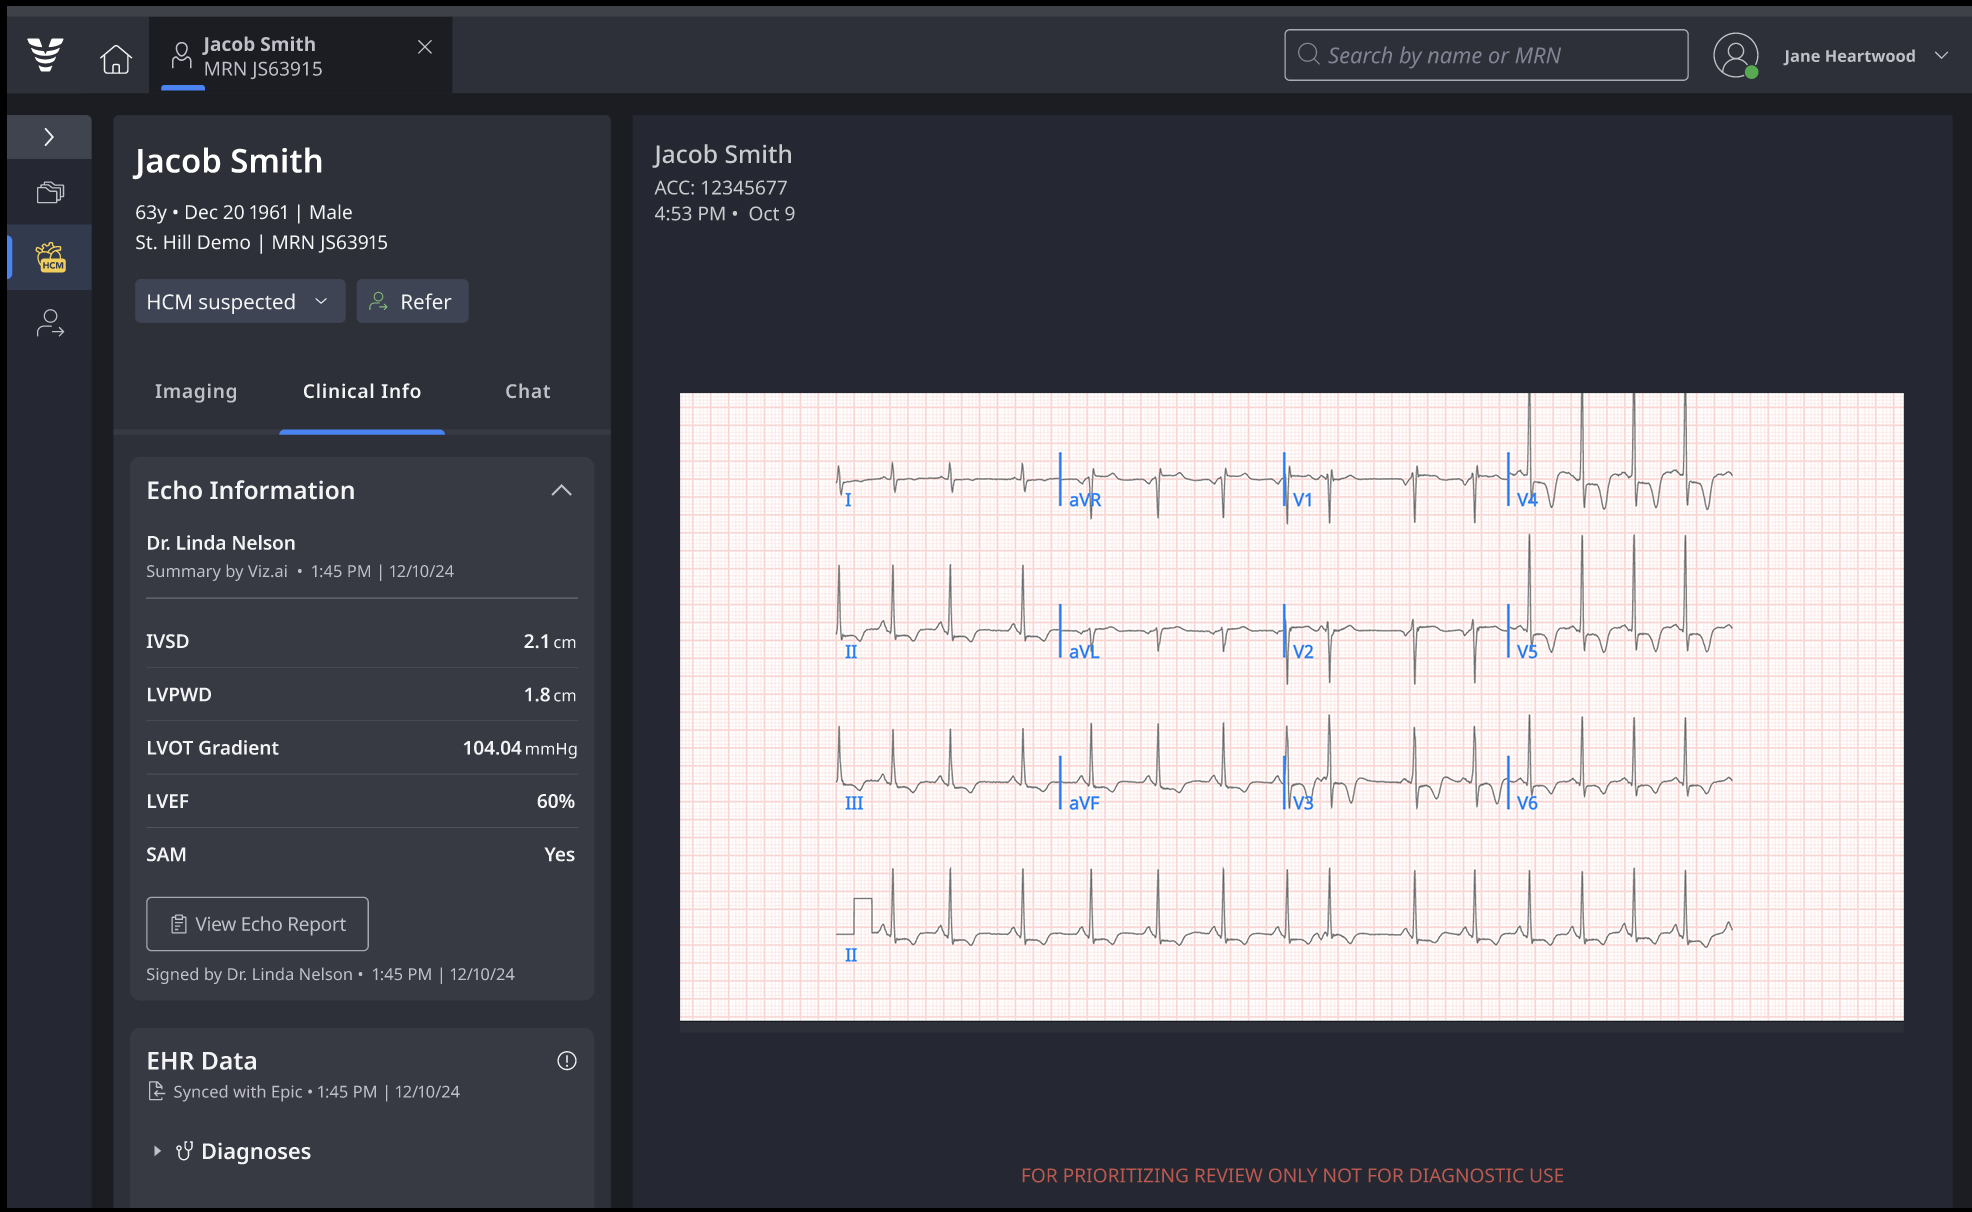1972x1212 pixels.
Task: Click Jane Heartwood's profile avatar
Action: point(1735,55)
